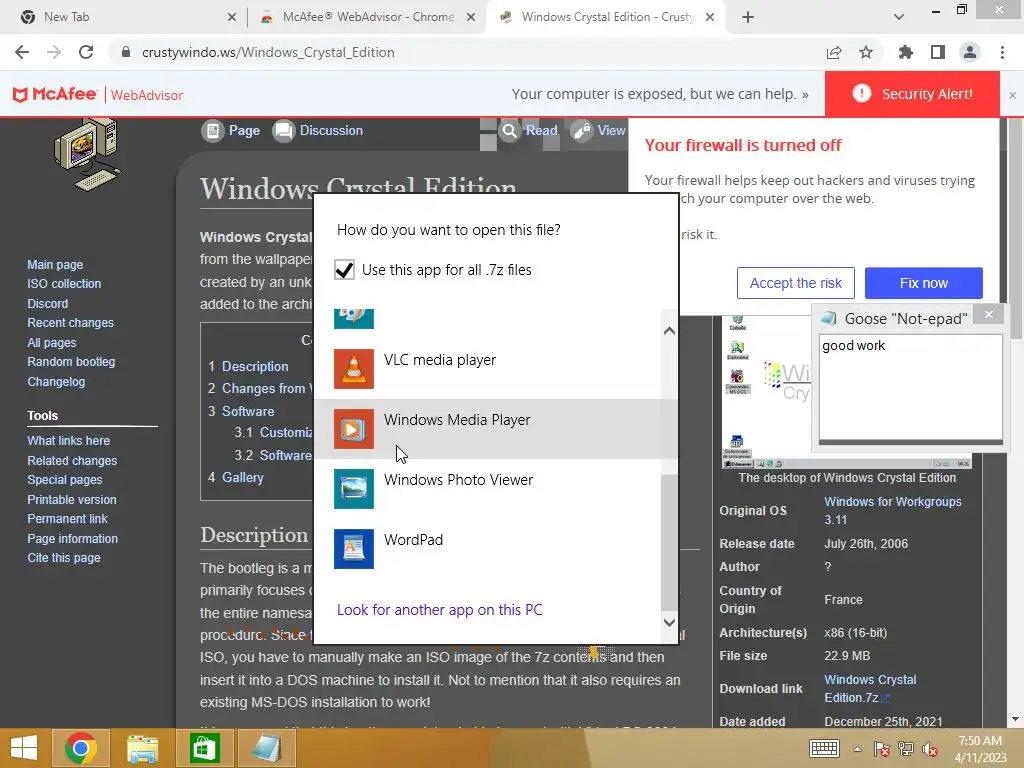
Task: Jump to Description in contents
Action: (x=255, y=366)
